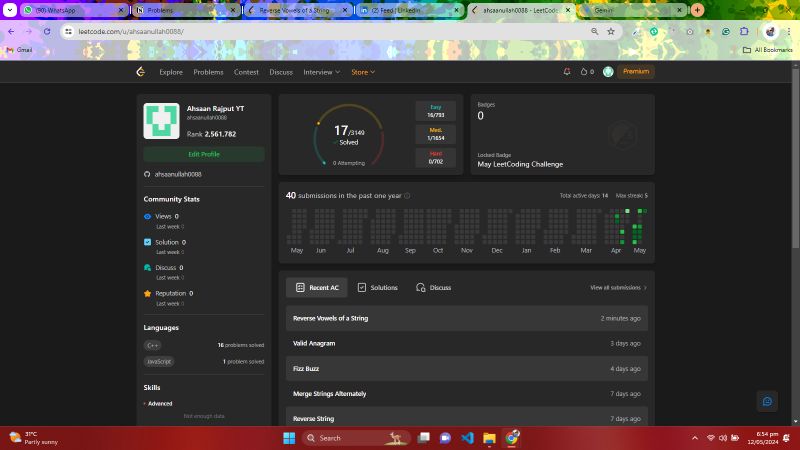
Task: Click the Med. solved count box
Action: (x=436, y=134)
